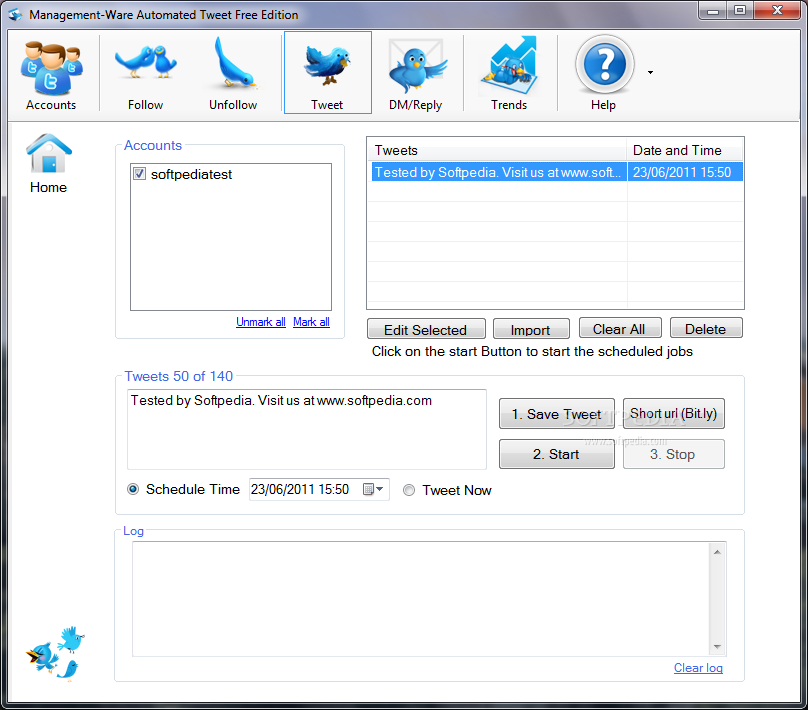Click the Date and Time column header

click(x=684, y=150)
